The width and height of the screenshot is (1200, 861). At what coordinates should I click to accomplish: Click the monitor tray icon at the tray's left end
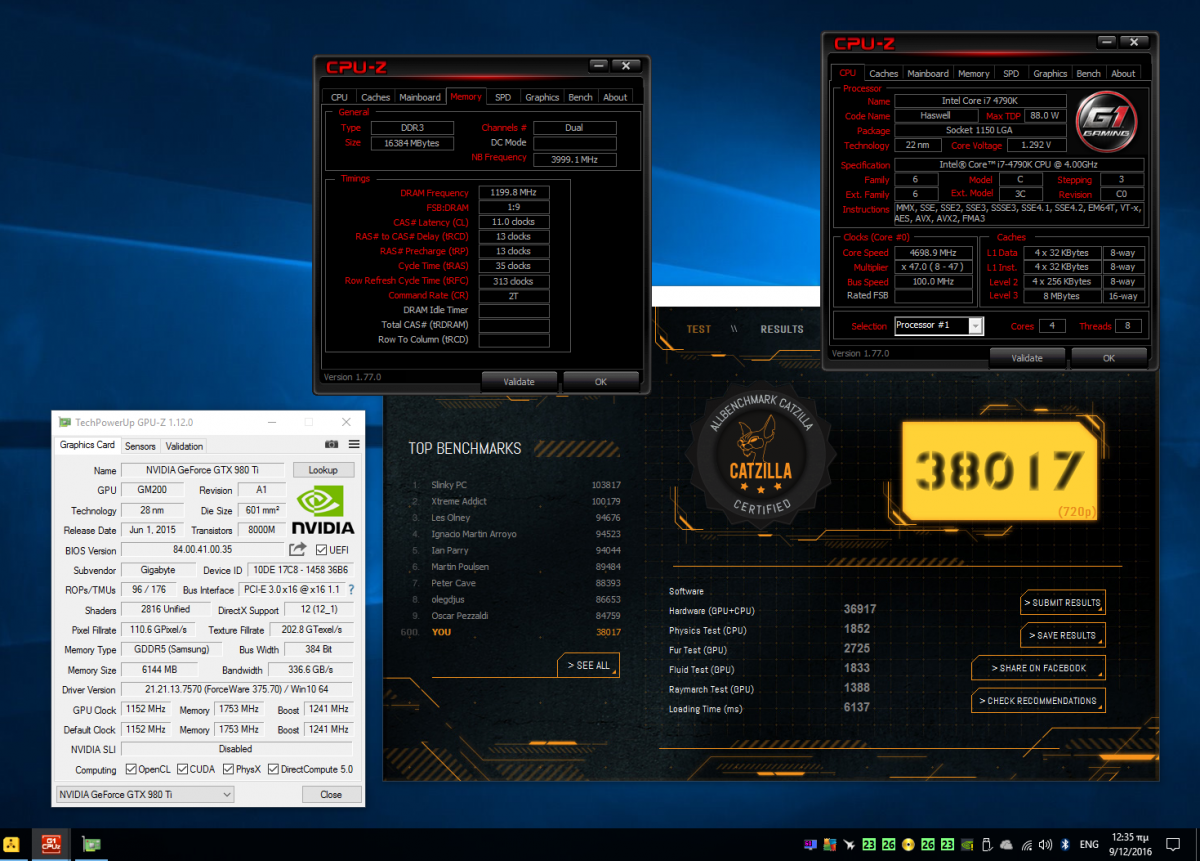810,845
